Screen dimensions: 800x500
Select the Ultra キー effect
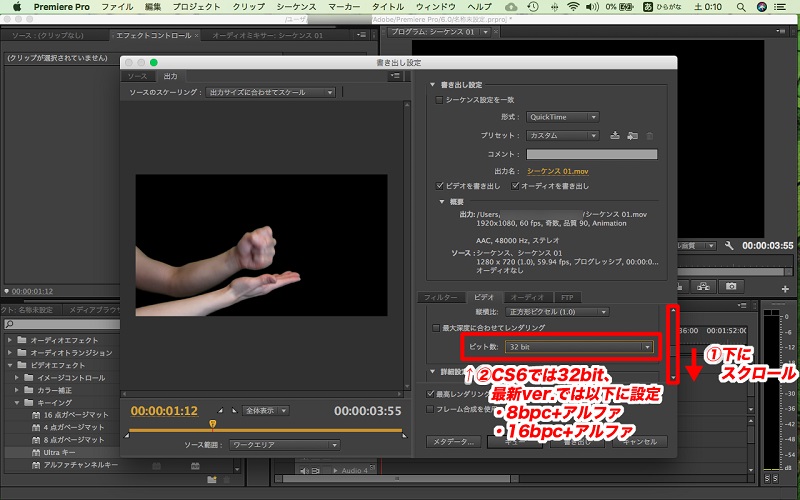click(60, 452)
